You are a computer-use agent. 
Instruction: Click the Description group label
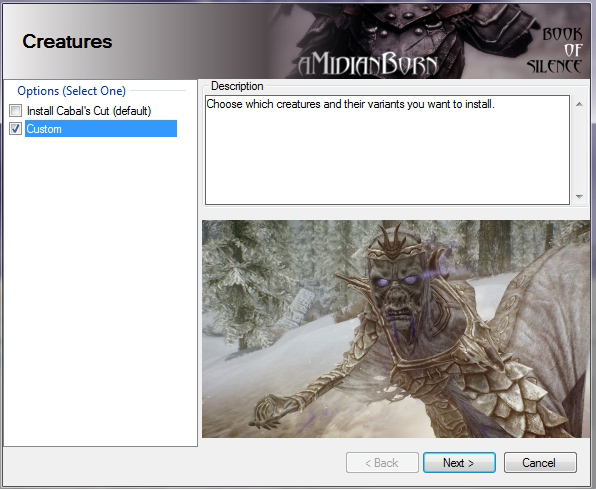click(237, 86)
